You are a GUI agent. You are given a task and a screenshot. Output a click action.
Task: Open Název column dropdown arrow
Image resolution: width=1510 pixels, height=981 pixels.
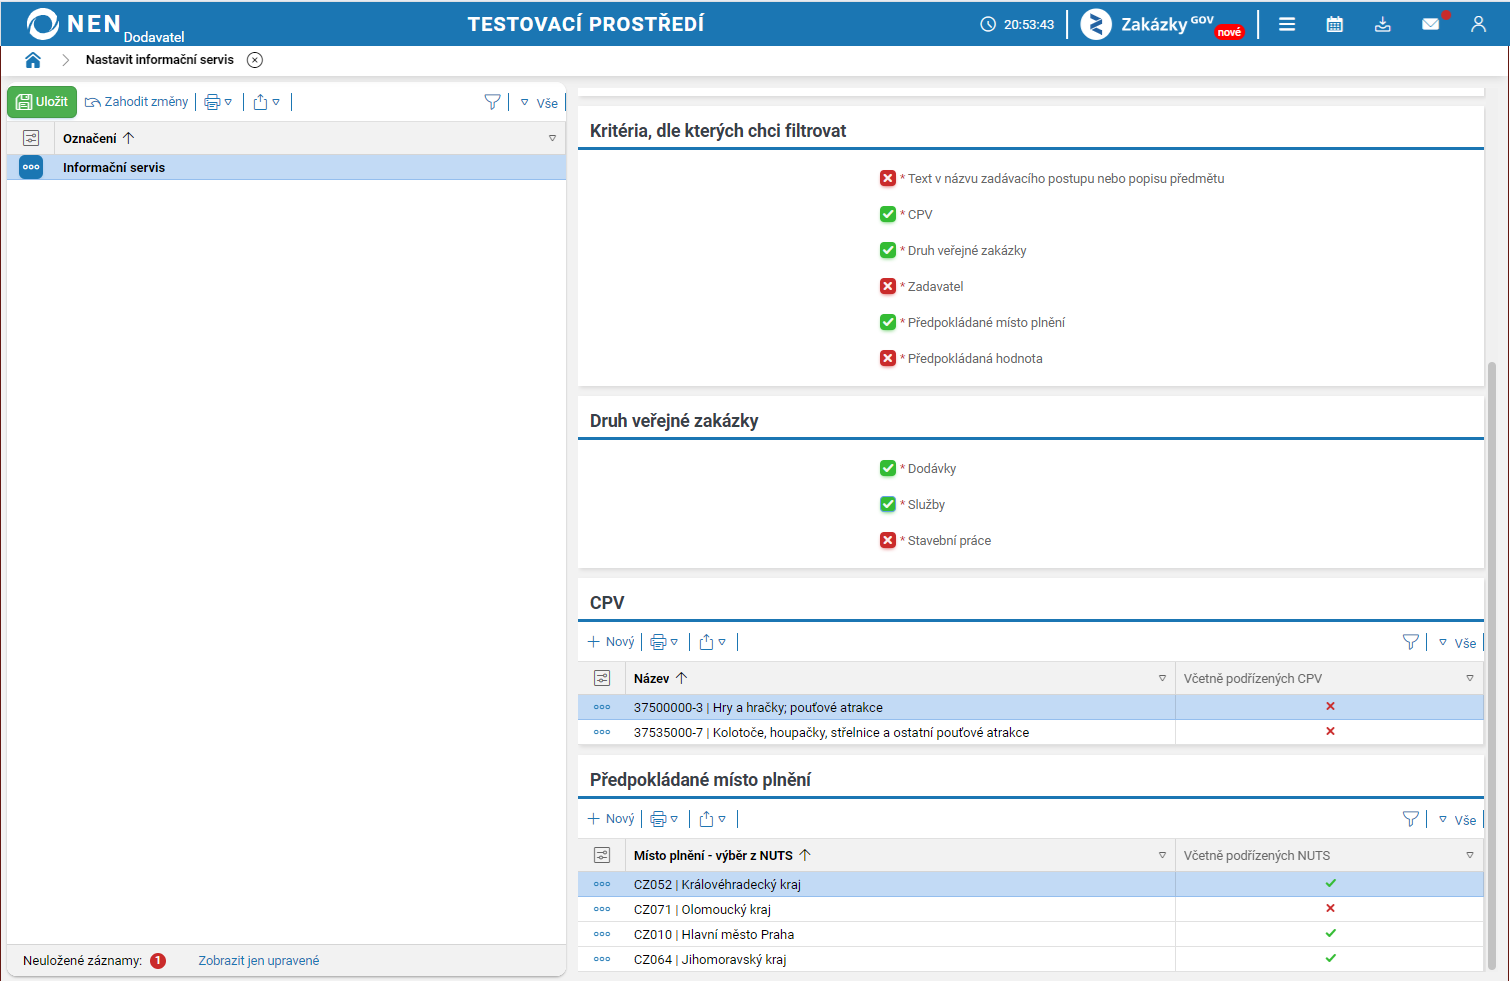click(1162, 678)
